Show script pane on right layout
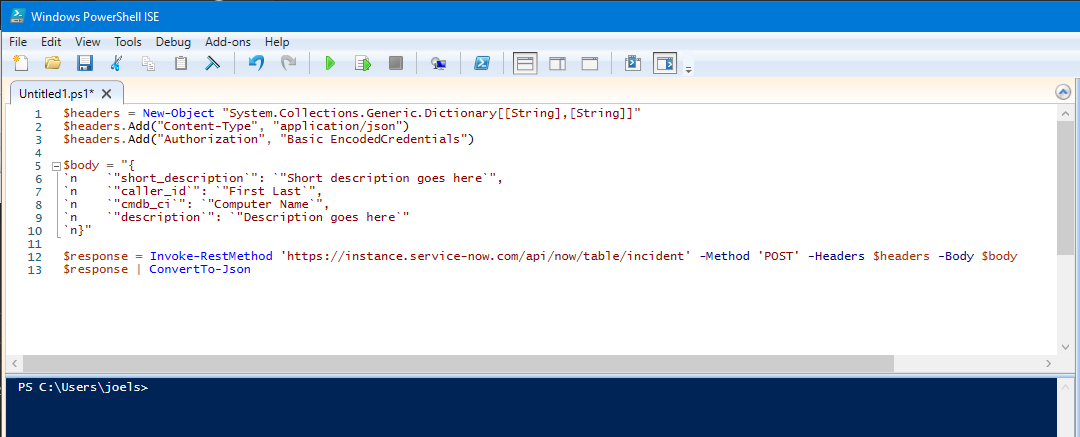 click(x=557, y=63)
